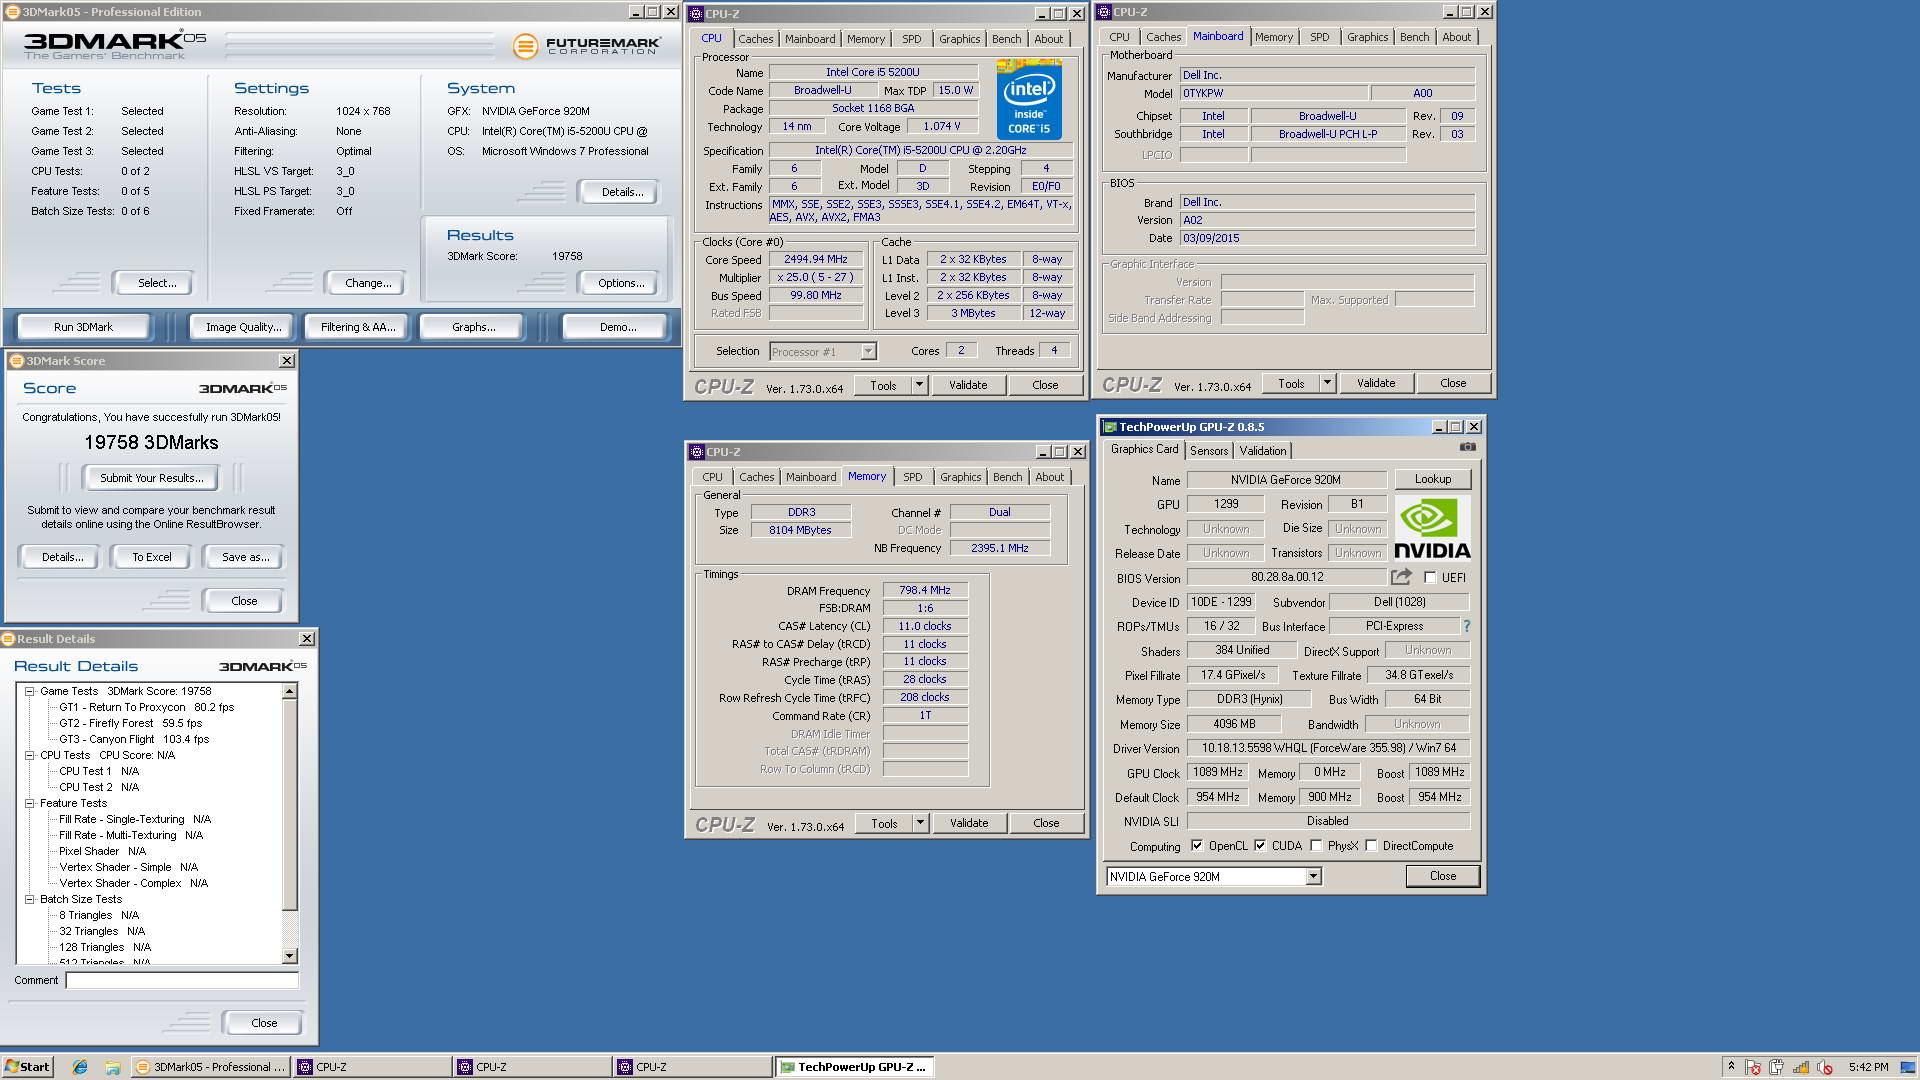Click the Image Quality... button
The width and height of the screenshot is (1920, 1080).
click(x=244, y=327)
